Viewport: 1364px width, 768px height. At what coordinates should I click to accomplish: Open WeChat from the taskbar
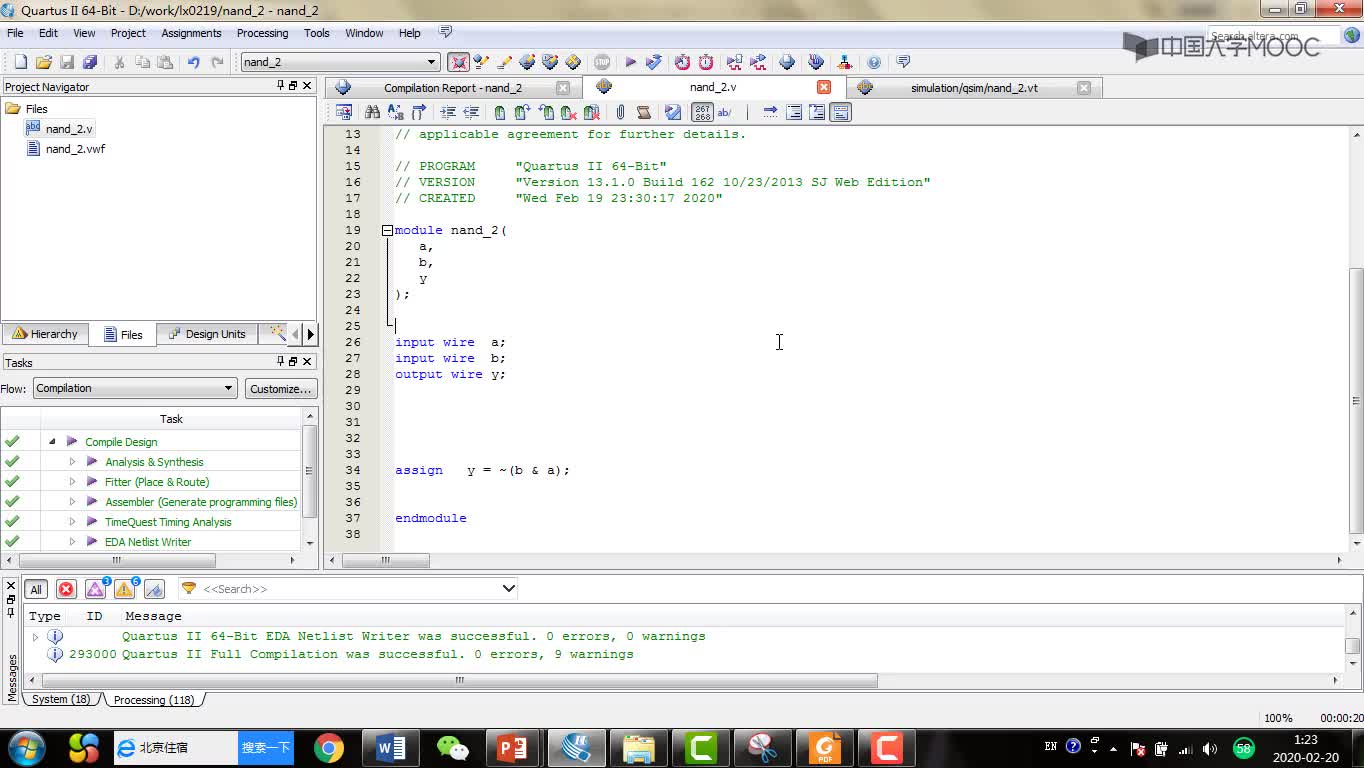tap(453, 748)
